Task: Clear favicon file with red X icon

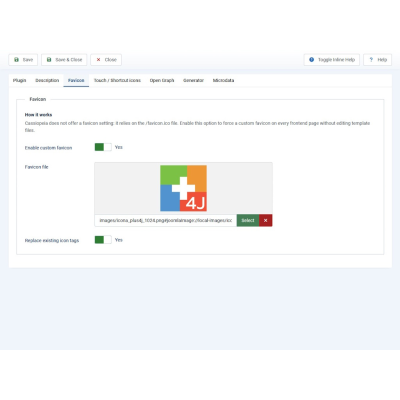Action: pos(266,220)
